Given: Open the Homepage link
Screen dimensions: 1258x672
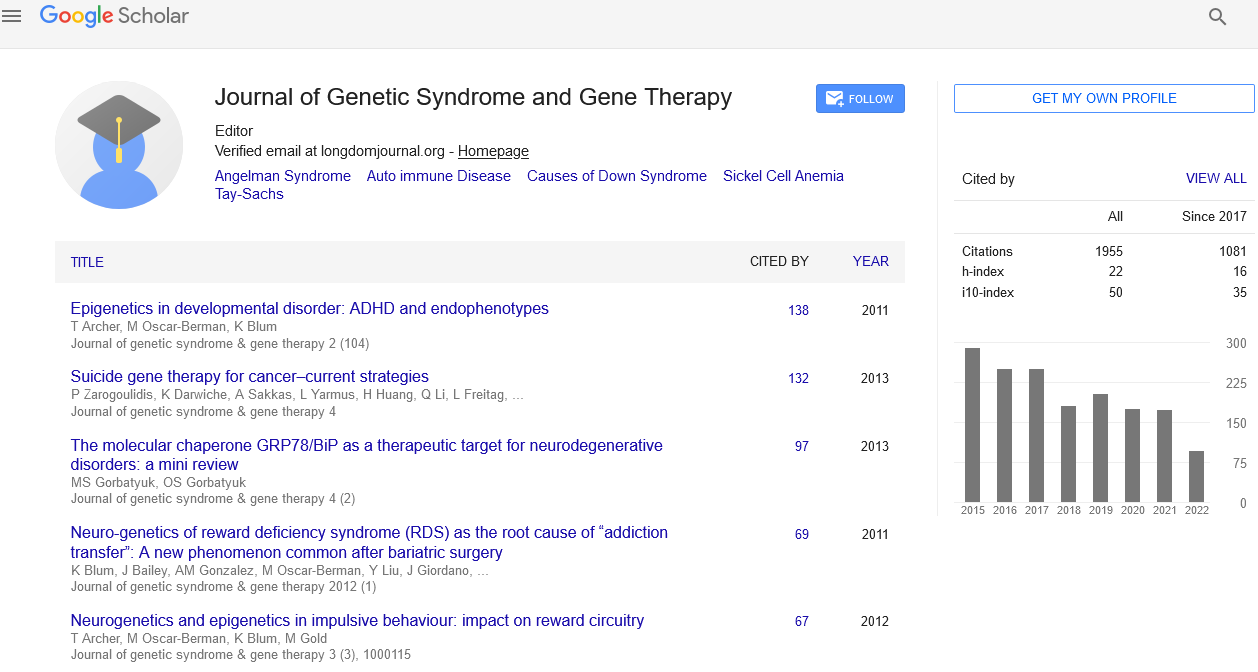Looking at the screenshot, I should (493, 151).
